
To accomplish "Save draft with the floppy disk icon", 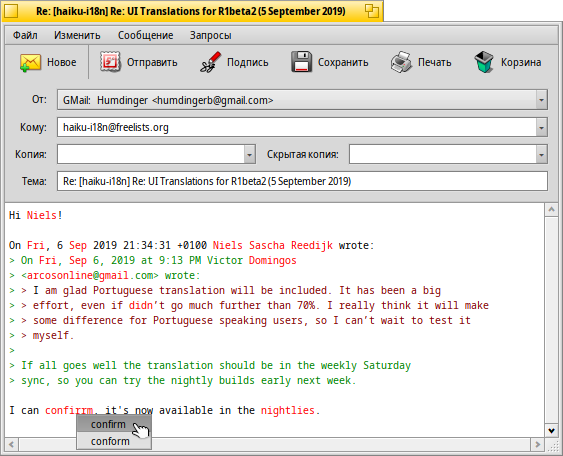I will 301,62.
